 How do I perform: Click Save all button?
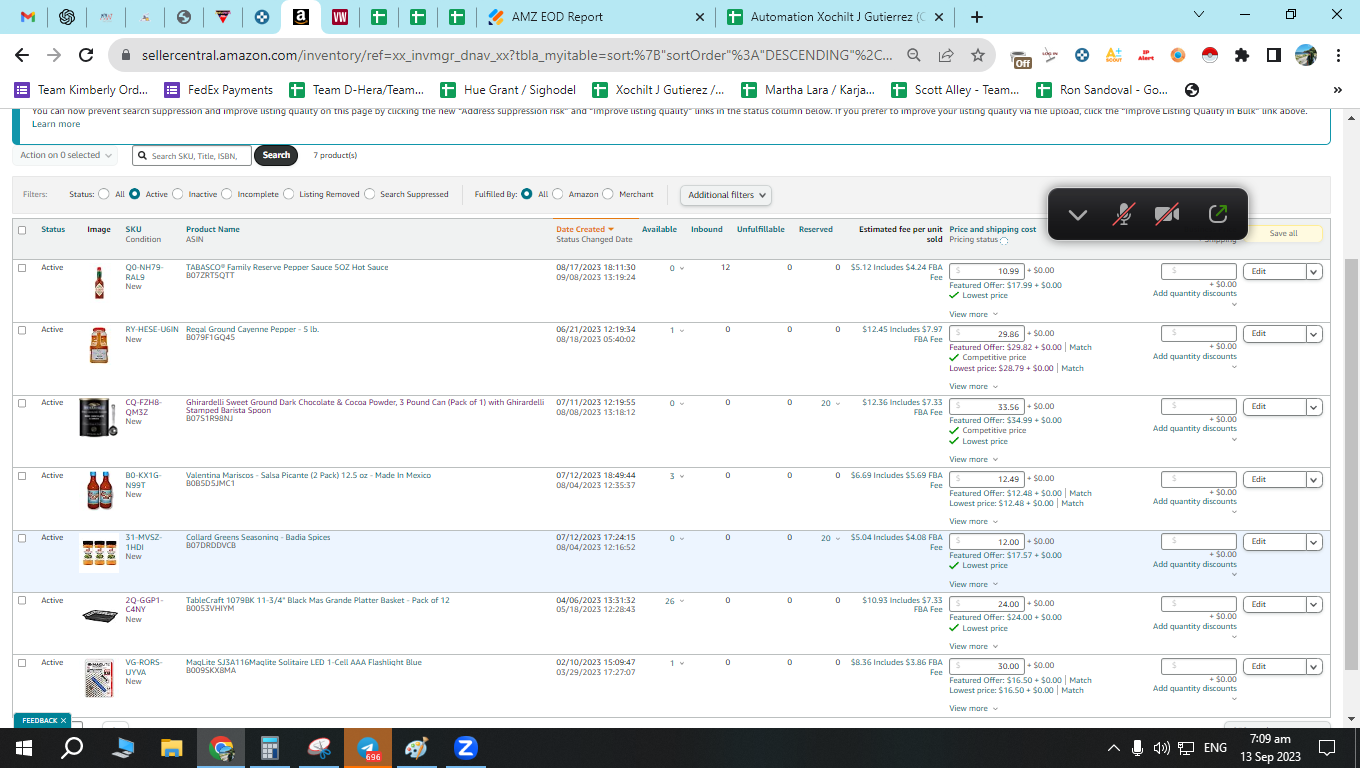coord(1283,233)
